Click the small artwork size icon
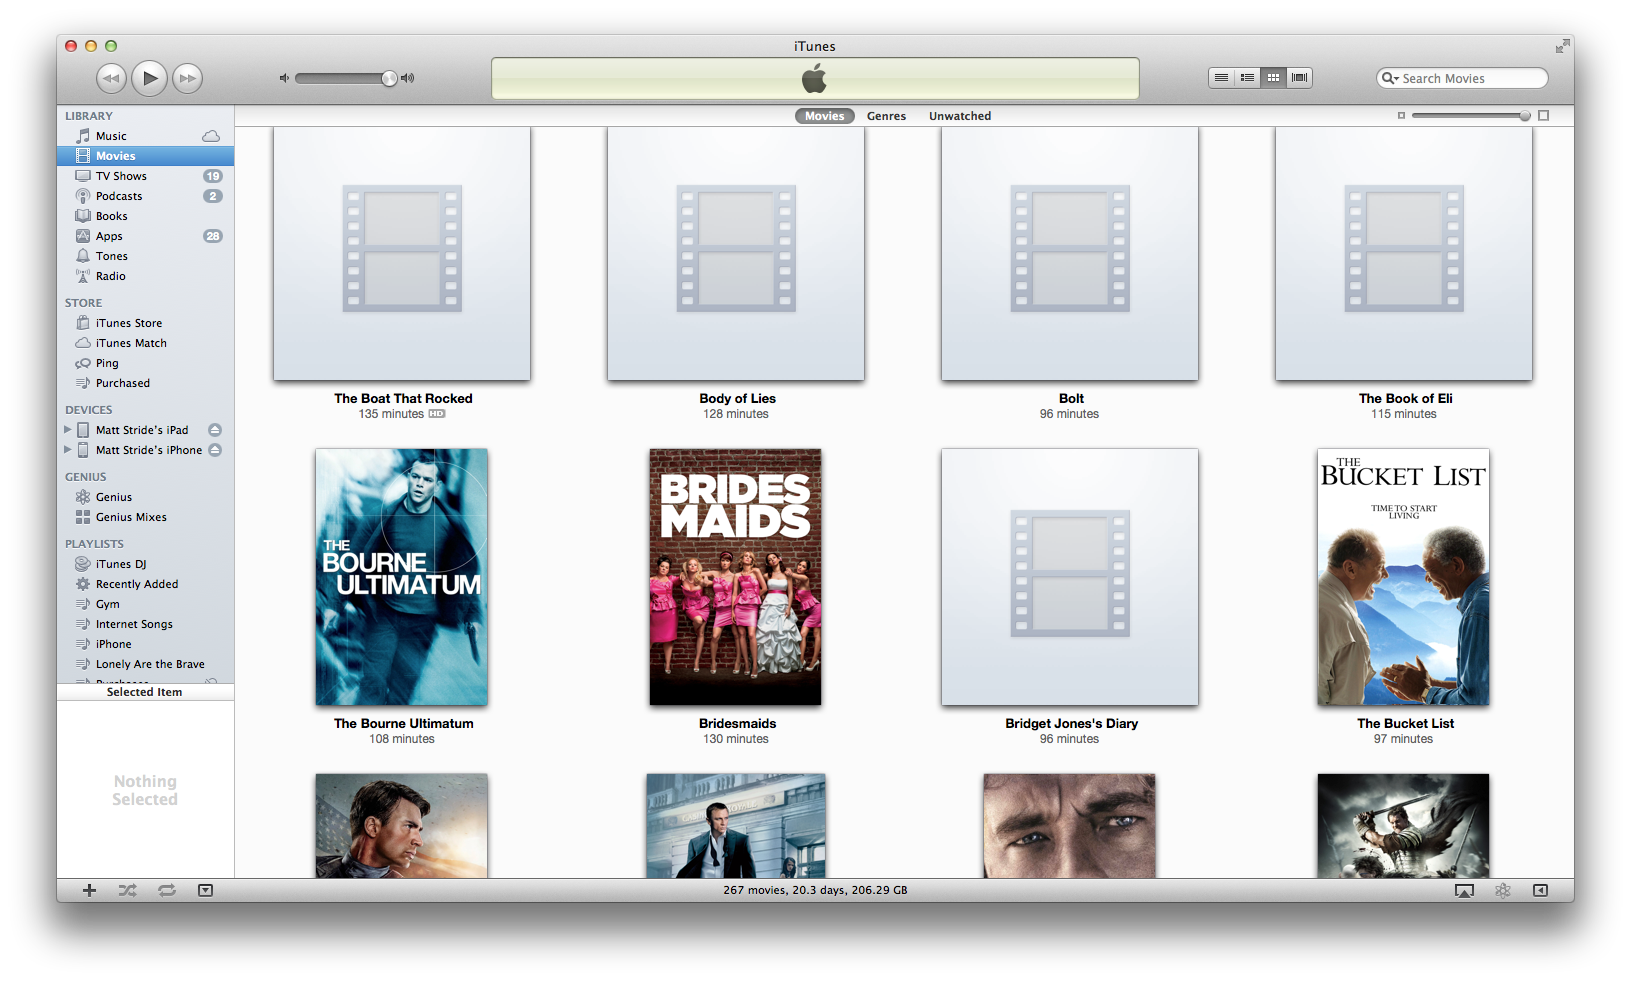 pyautogui.click(x=1401, y=116)
